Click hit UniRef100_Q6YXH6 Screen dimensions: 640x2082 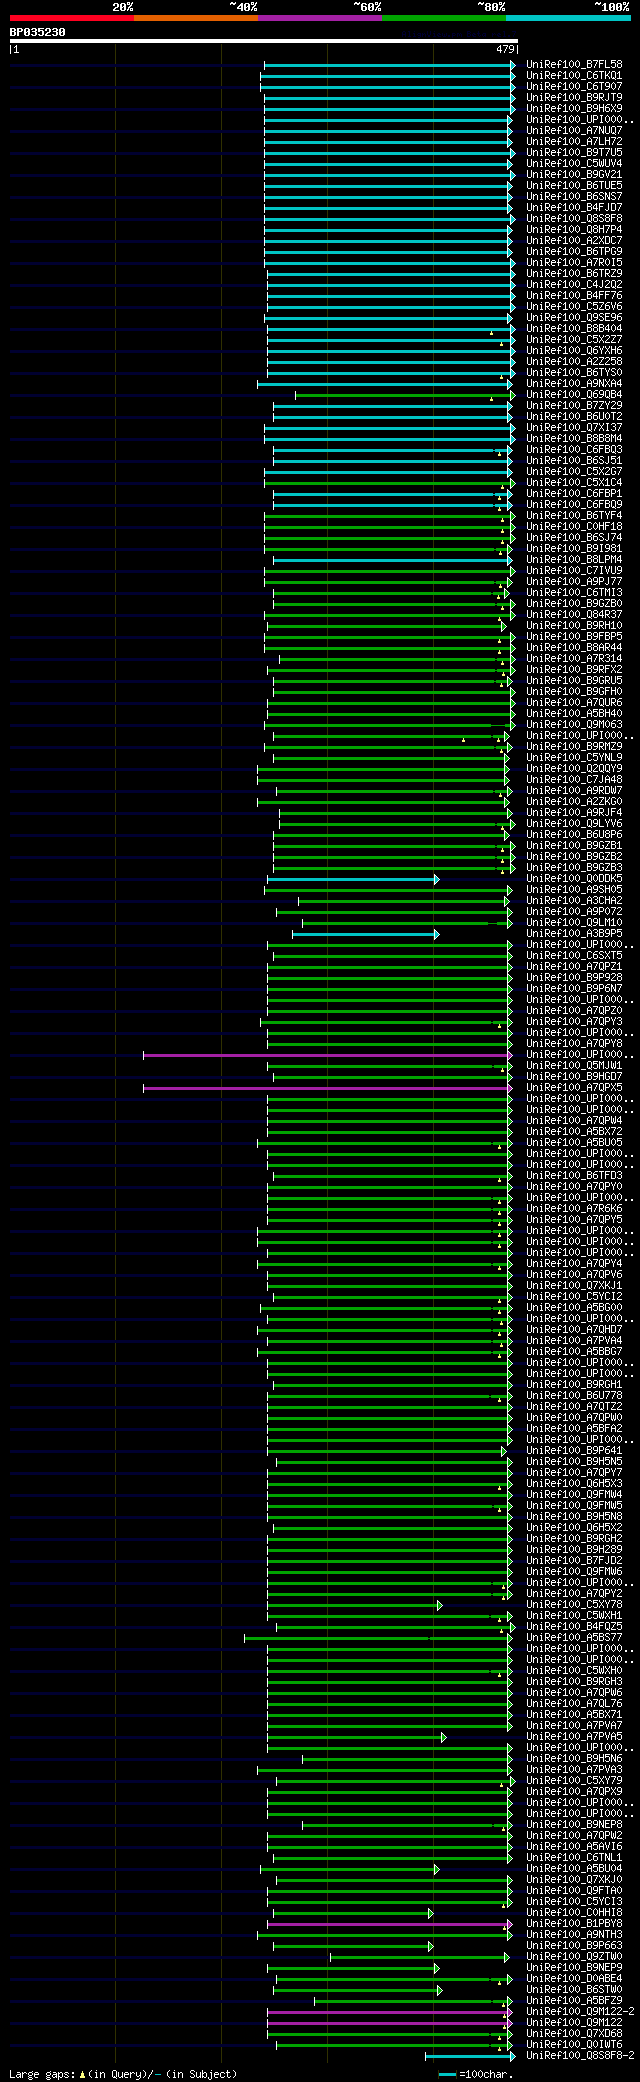[x=574, y=351]
